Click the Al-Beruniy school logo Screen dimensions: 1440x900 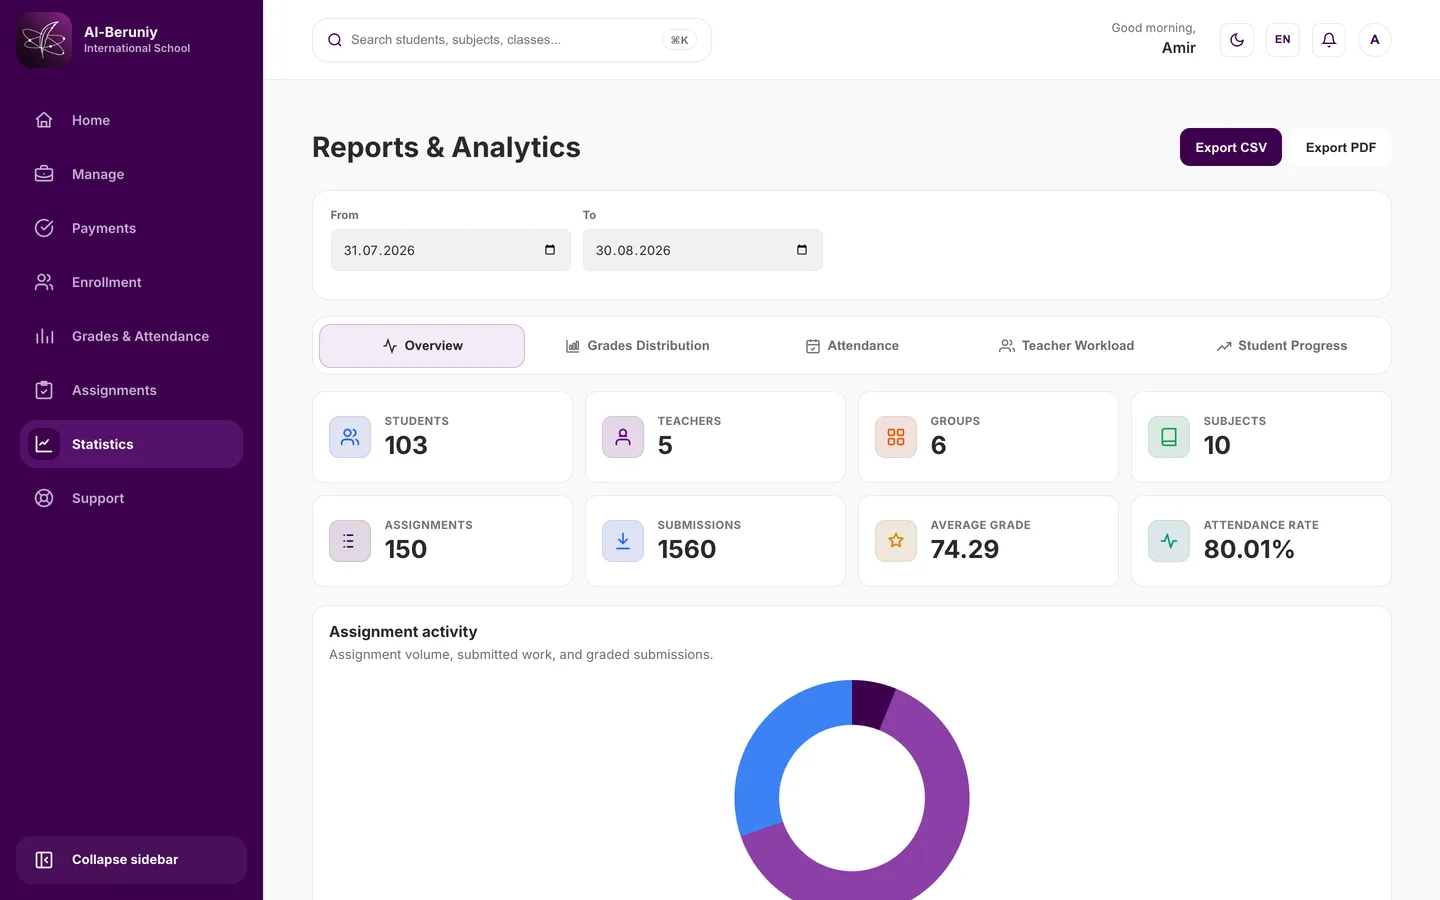tap(44, 40)
